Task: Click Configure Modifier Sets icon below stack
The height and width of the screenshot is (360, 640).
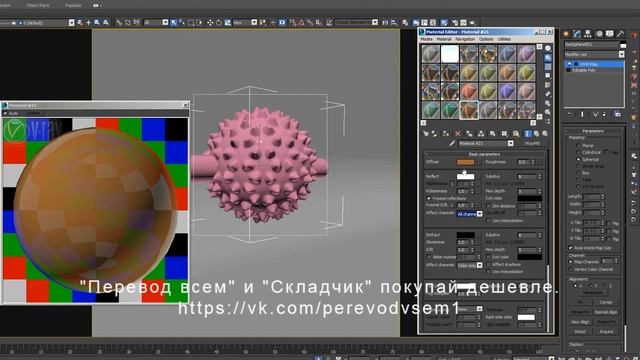Action: click(x=618, y=115)
